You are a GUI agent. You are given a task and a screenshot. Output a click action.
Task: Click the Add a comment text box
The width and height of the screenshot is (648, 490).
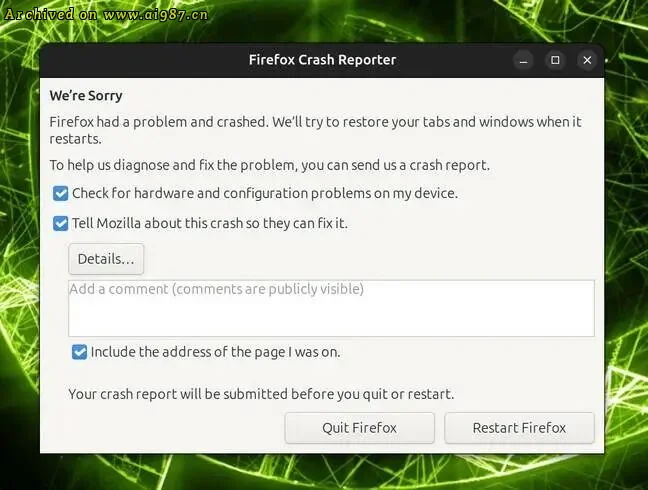(x=331, y=308)
